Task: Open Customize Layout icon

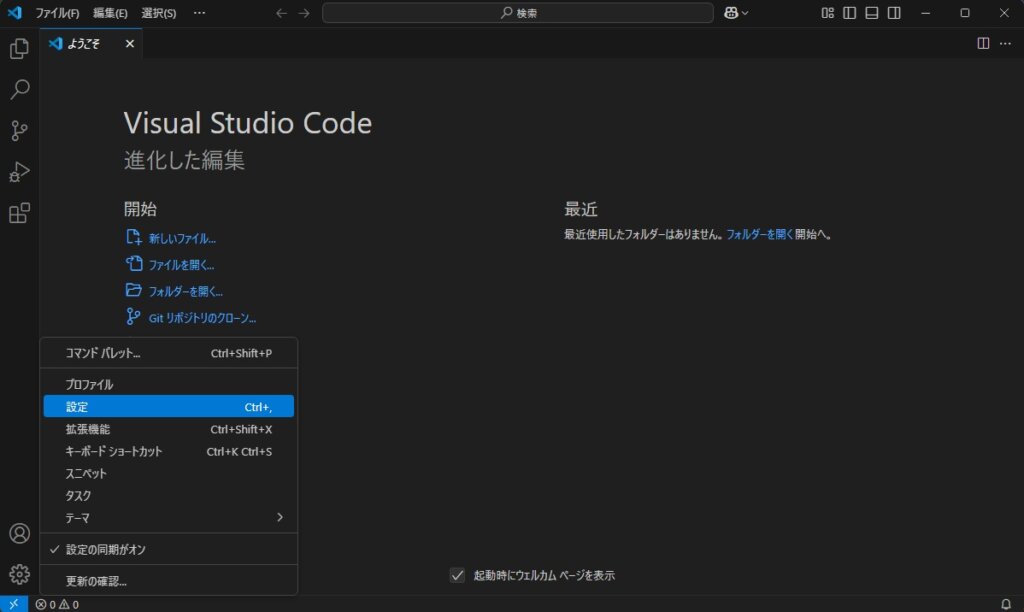Action: pyautogui.click(x=827, y=13)
